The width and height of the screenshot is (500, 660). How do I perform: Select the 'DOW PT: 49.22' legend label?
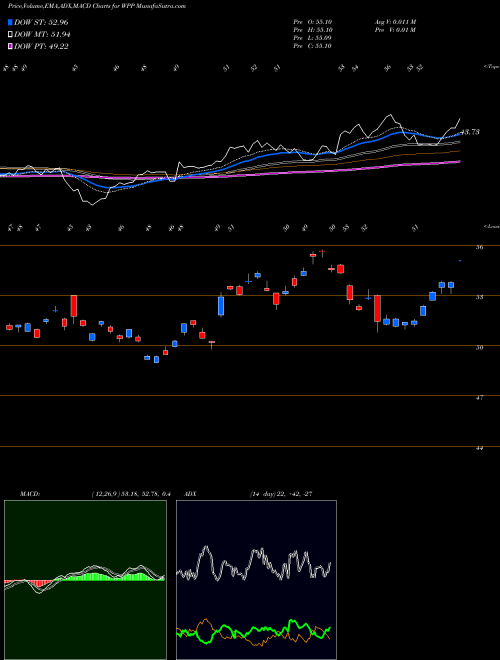pyautogui.click(x=41, y=47)
